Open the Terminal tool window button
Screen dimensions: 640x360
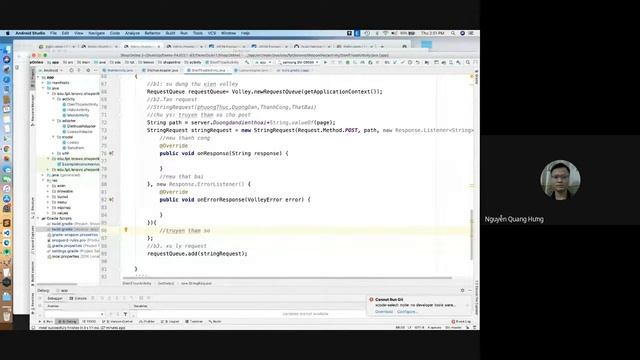[x=194, y=322]
